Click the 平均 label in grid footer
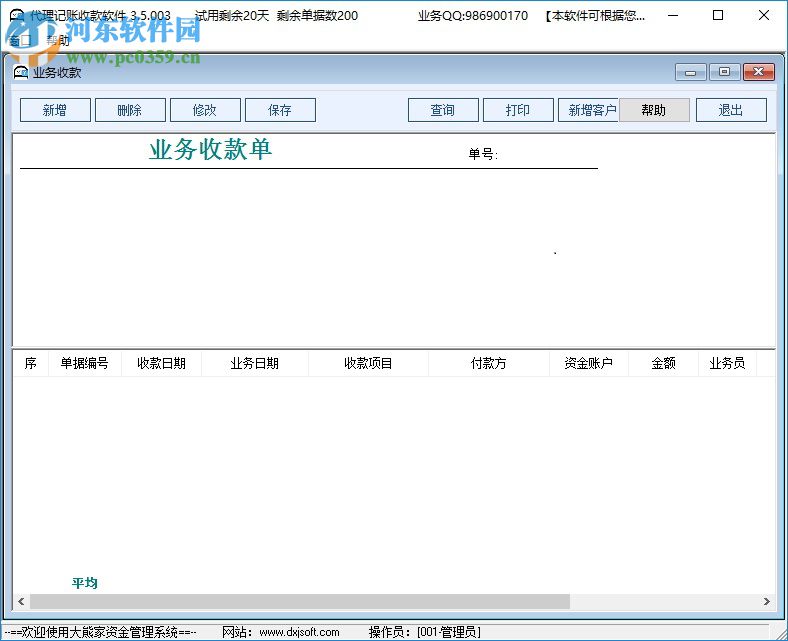Image resolution: width=788 pixels, height=641 pixels. [84, 583]
